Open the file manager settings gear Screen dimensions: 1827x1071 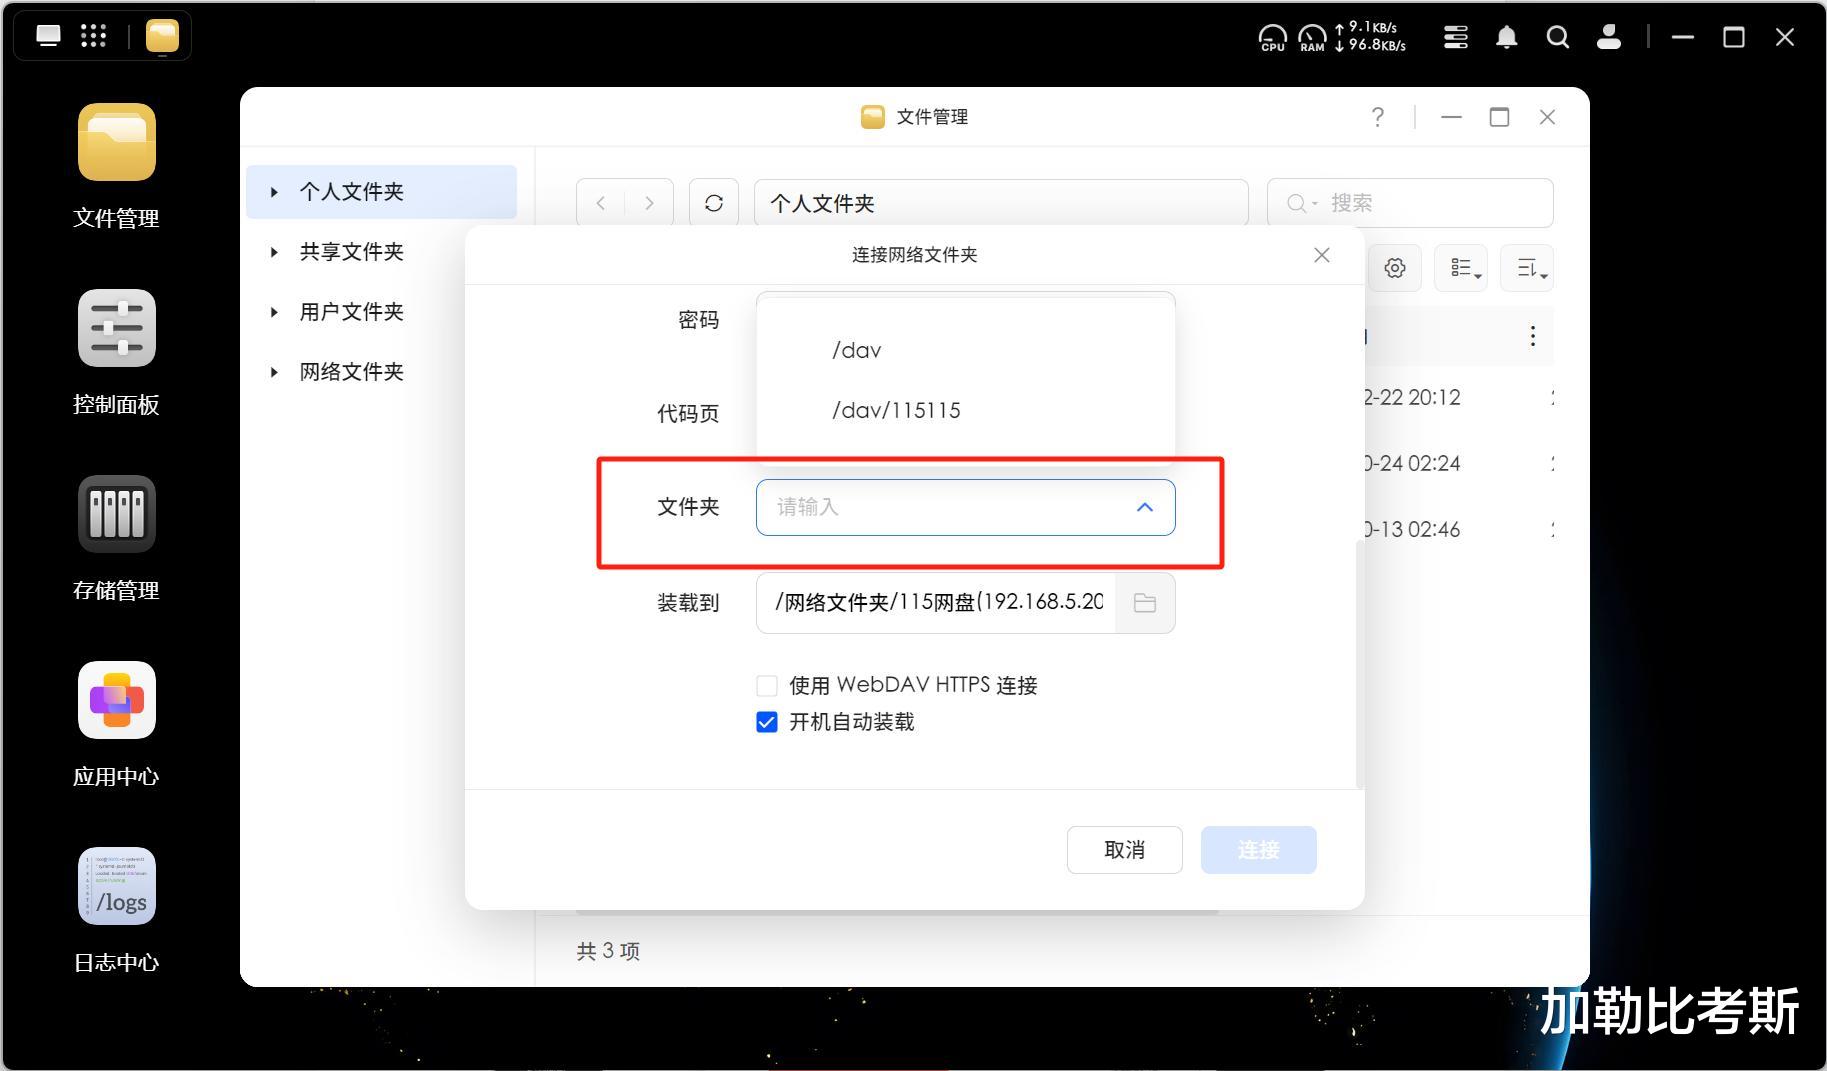tap(1395, 268)
